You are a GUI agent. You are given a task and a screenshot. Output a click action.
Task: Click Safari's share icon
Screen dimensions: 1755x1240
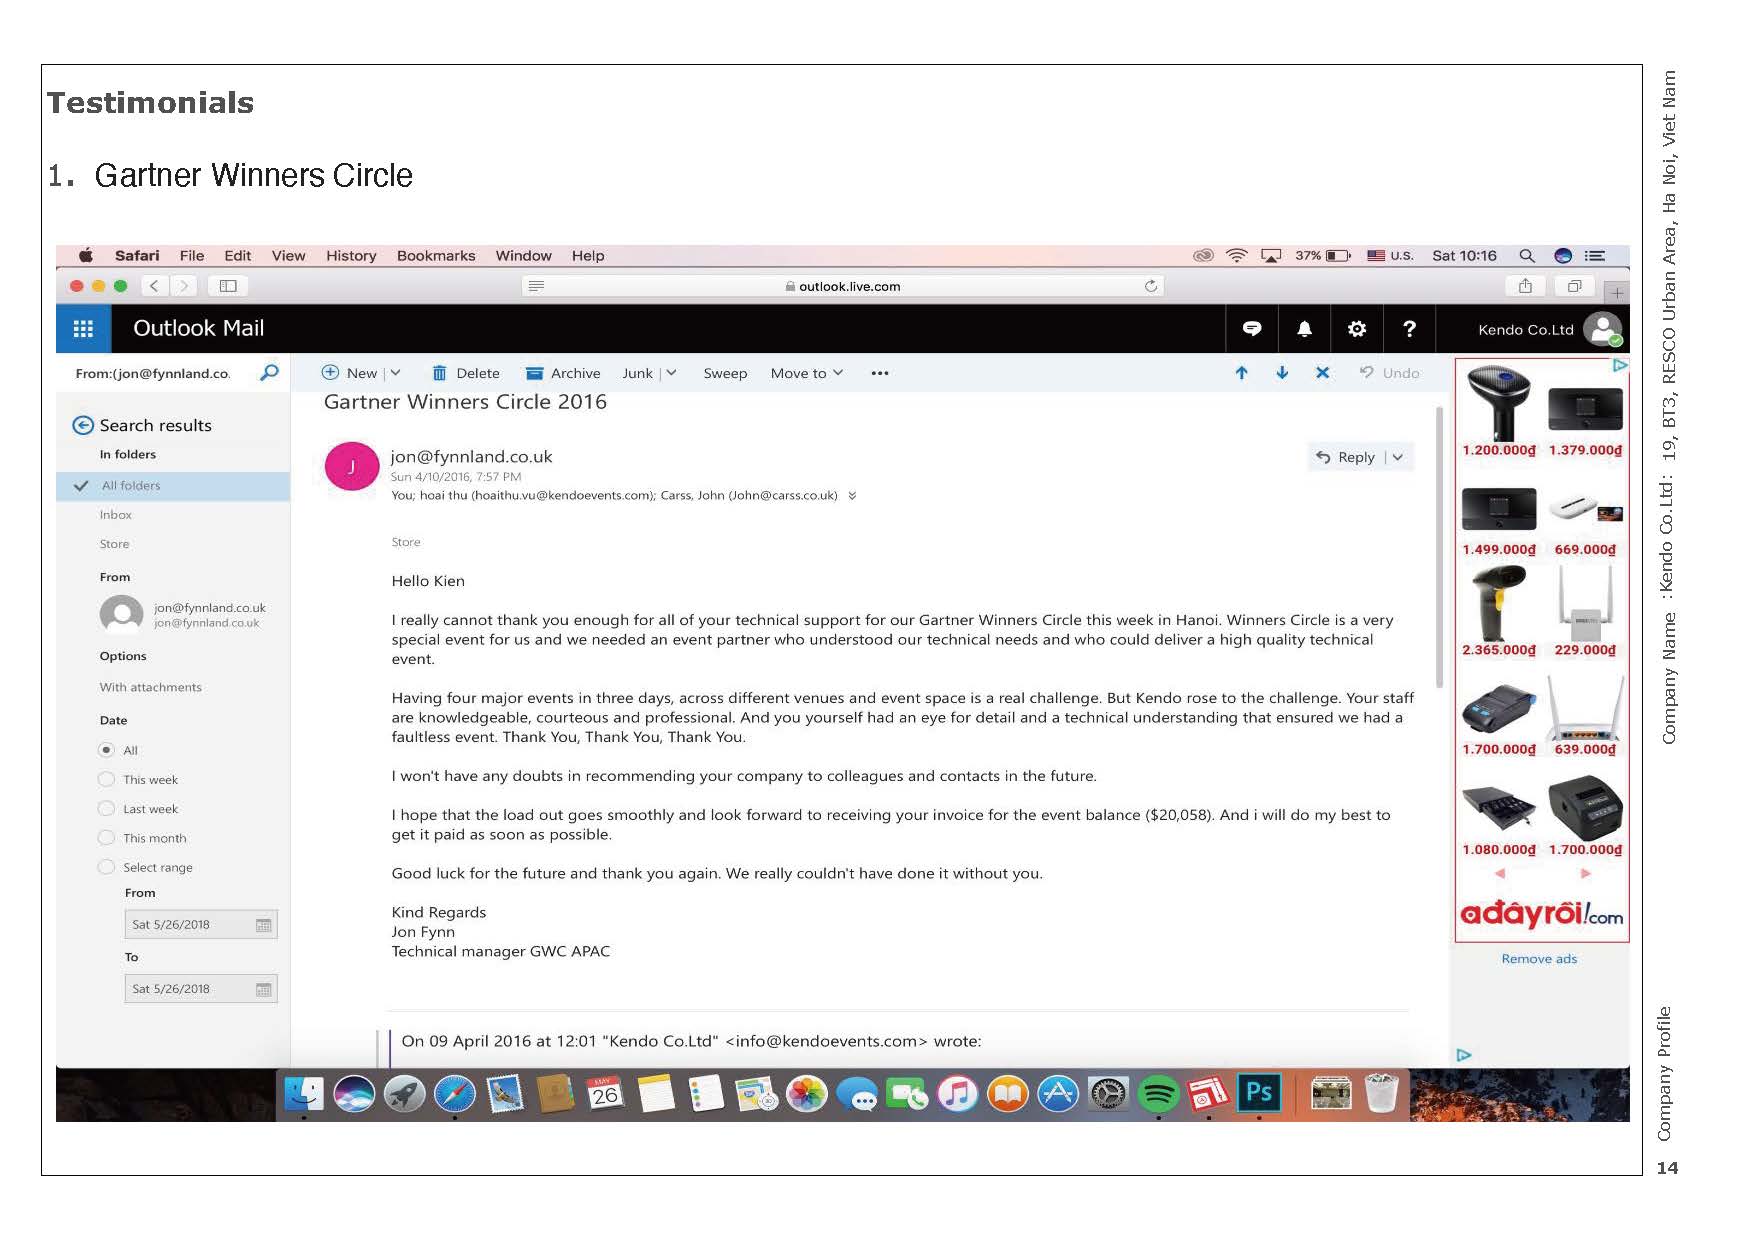tap(1525, 286)
